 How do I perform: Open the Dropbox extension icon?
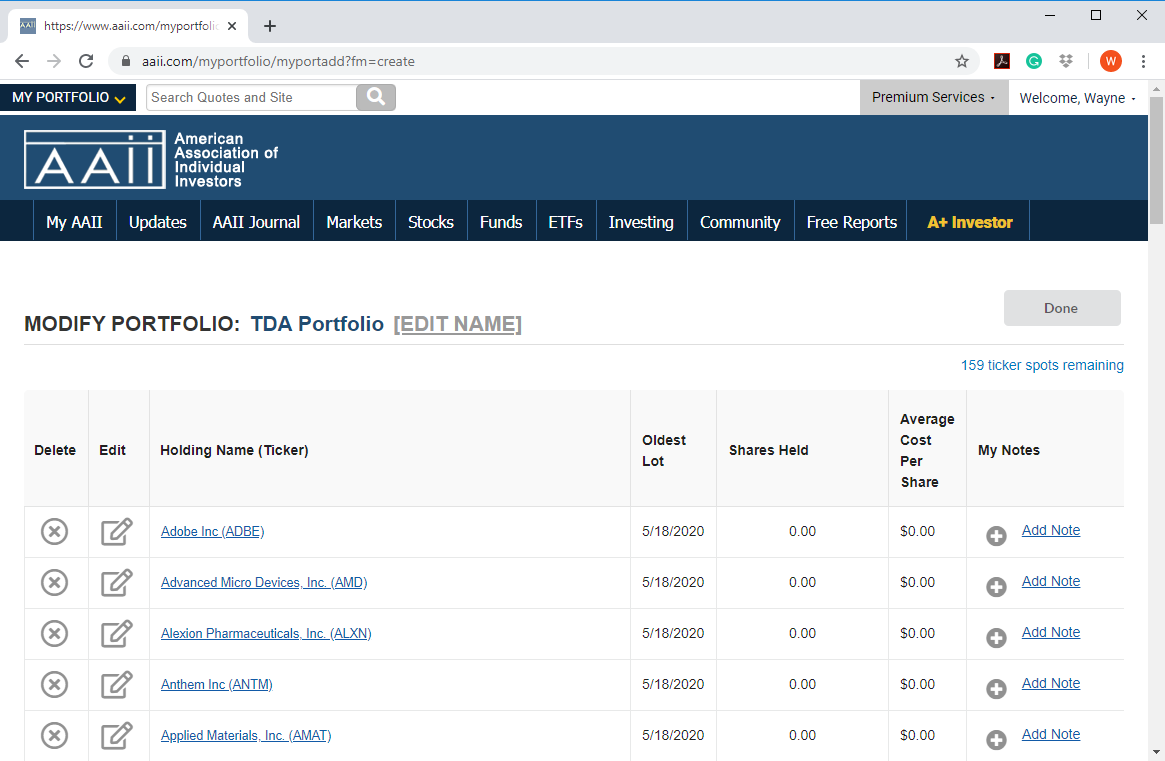click(x=1066, y=61)
